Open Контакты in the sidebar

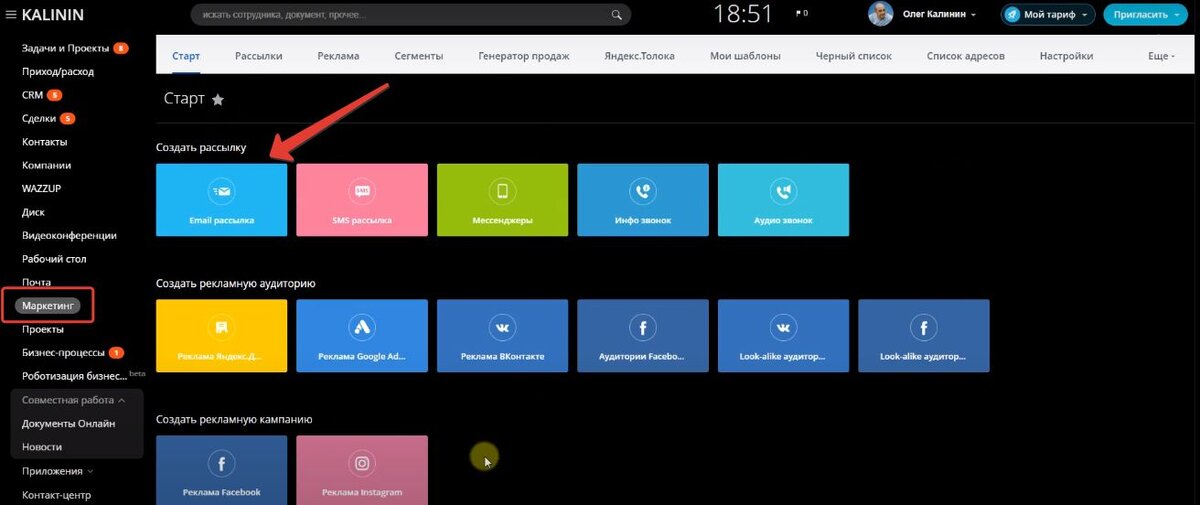44,142
